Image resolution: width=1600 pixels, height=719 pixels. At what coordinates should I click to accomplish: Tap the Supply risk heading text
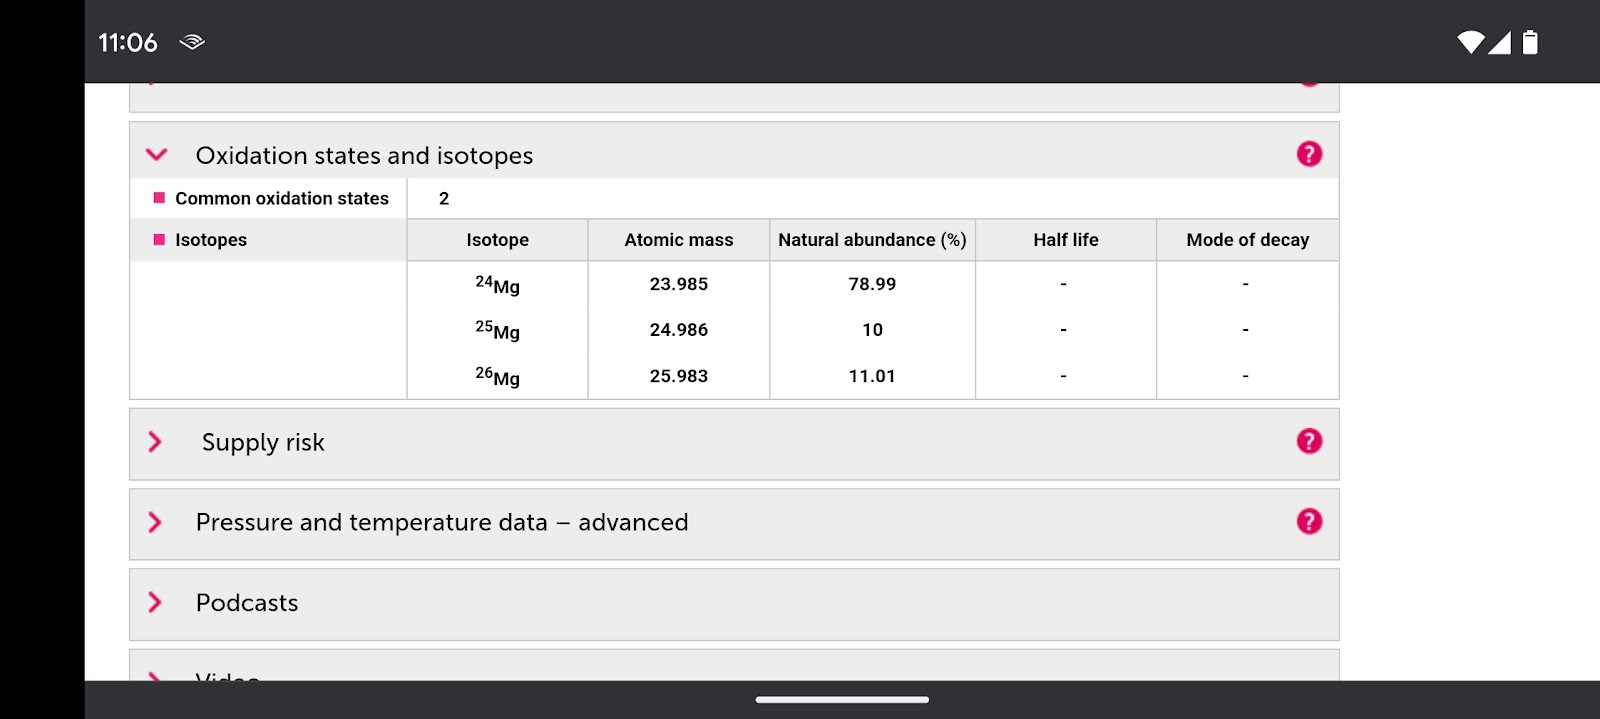(x=263, y=442)
